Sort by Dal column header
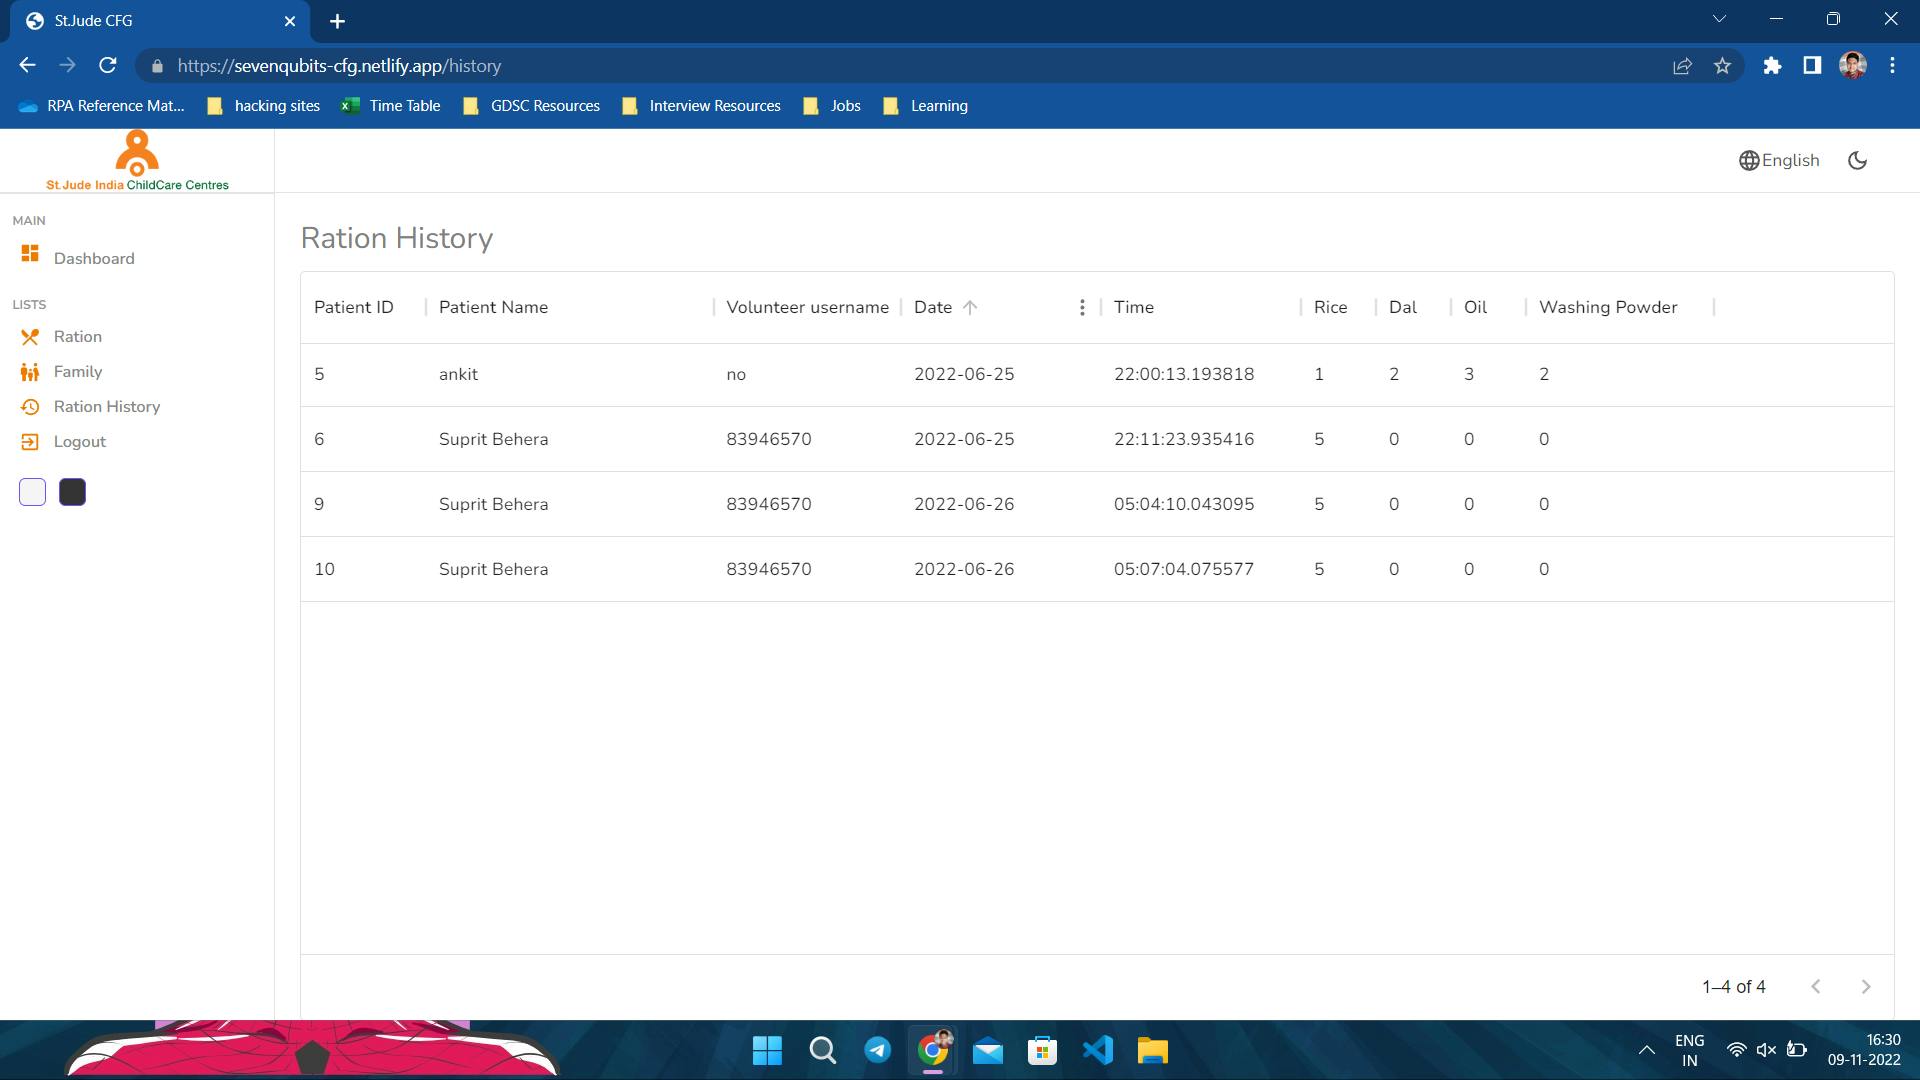The width and height of the screenshot is (1920, 1080). 1403,308
